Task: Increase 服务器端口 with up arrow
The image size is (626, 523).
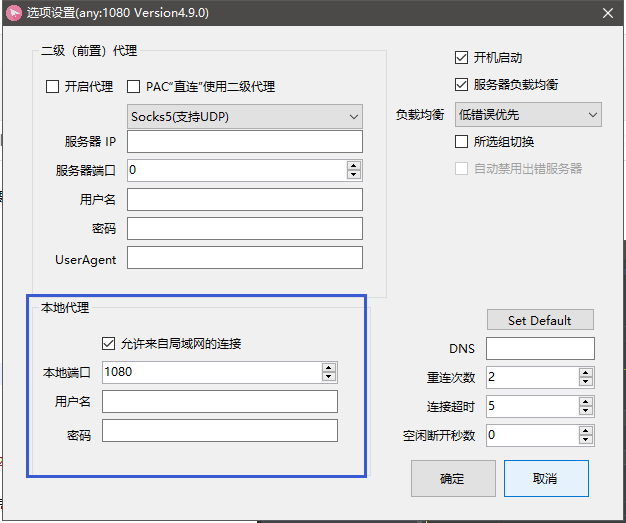Action: point(353,166)
